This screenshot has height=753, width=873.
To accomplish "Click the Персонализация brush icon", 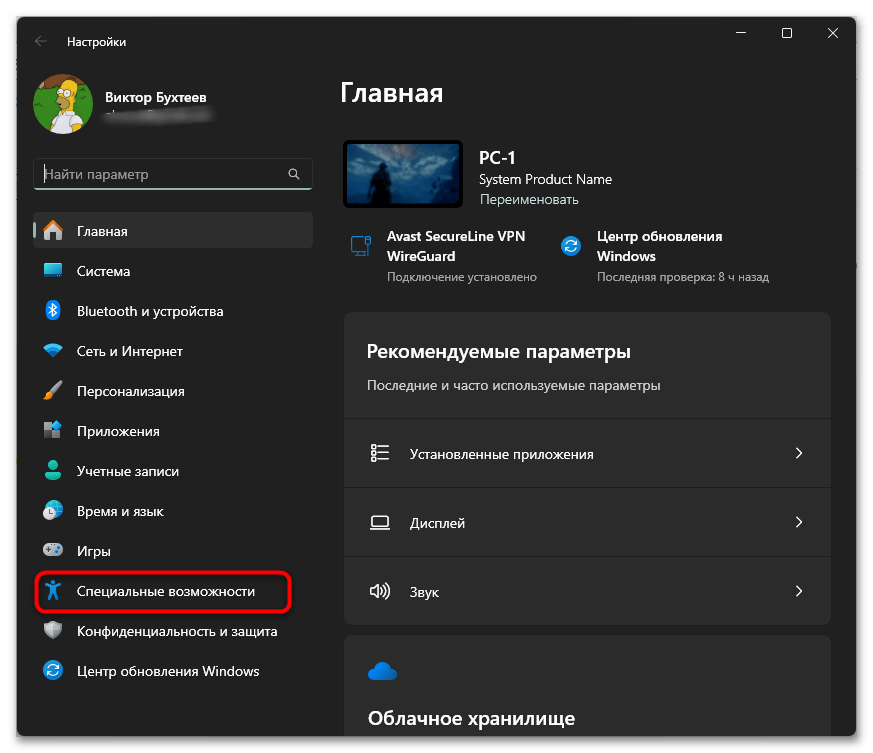I will (x=53, y=390).
